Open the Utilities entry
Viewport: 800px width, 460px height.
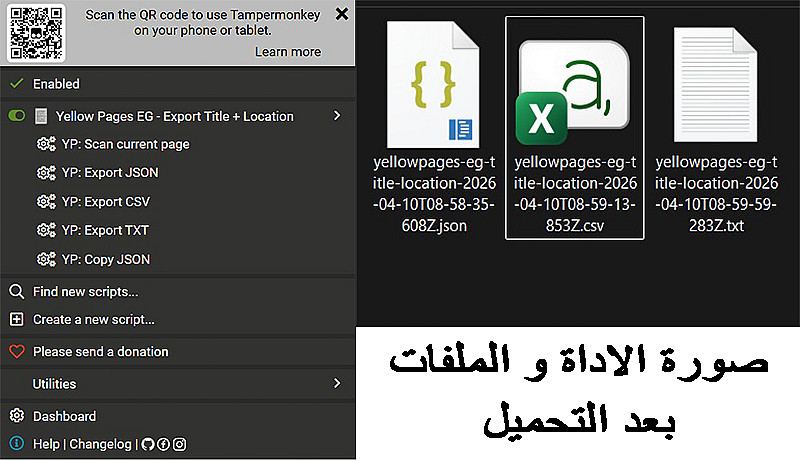coord(55,384)
